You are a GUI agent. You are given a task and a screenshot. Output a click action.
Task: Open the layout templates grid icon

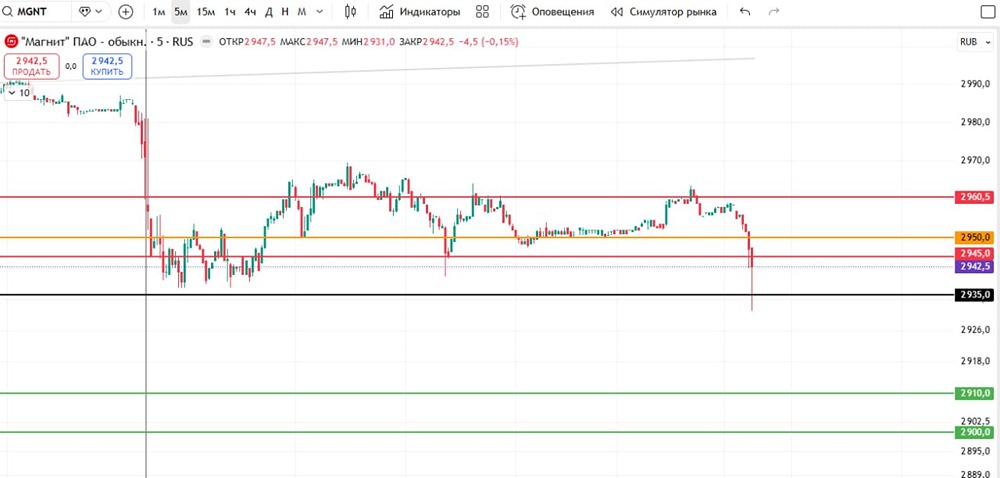[x=483, y=11]
